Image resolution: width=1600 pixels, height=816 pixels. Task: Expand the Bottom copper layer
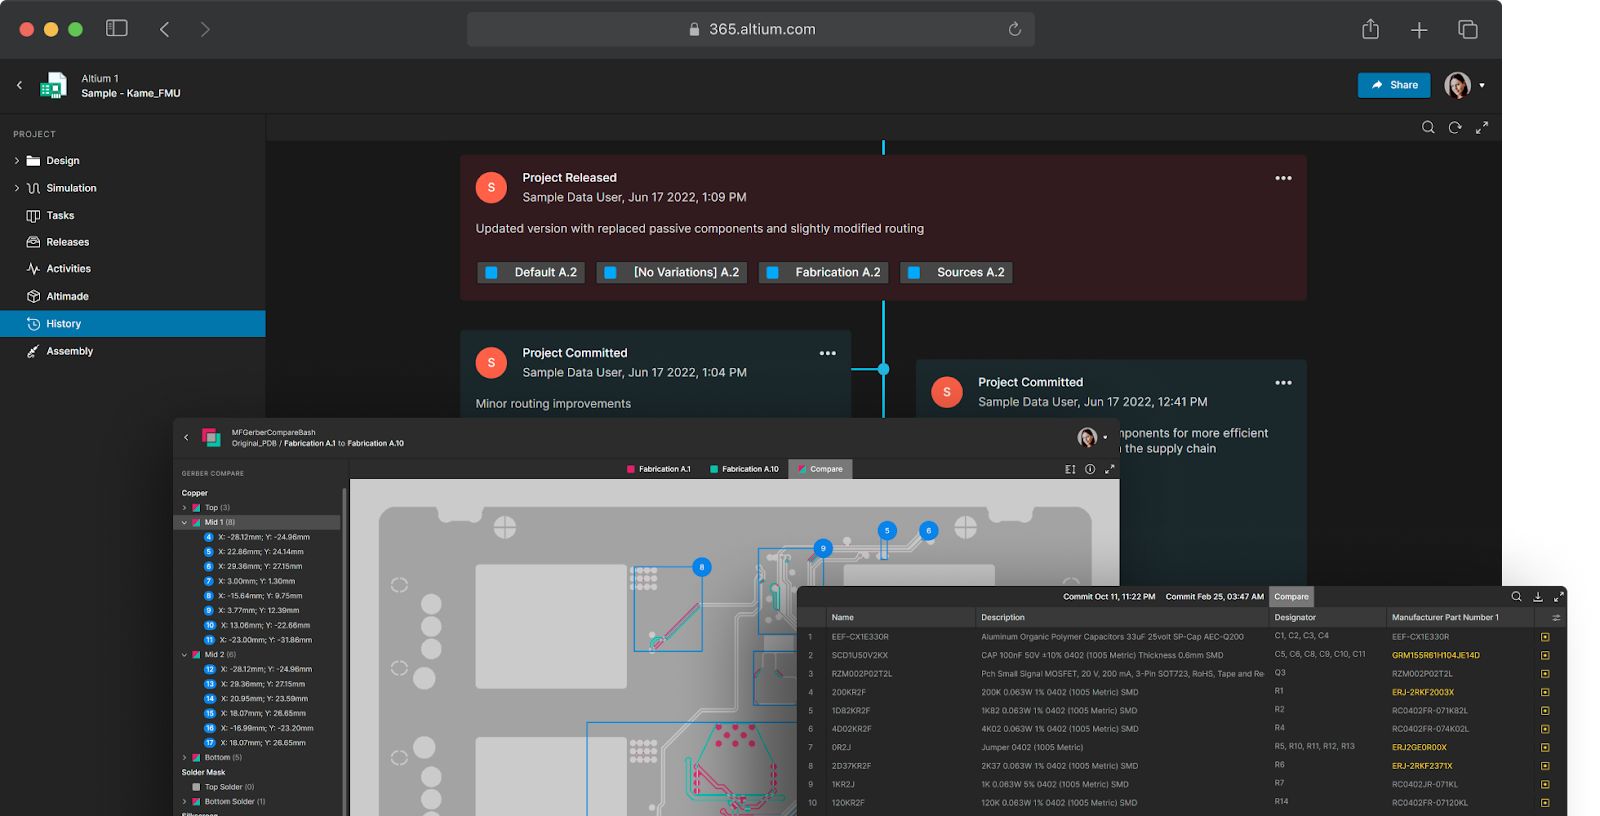pos(185,757)
